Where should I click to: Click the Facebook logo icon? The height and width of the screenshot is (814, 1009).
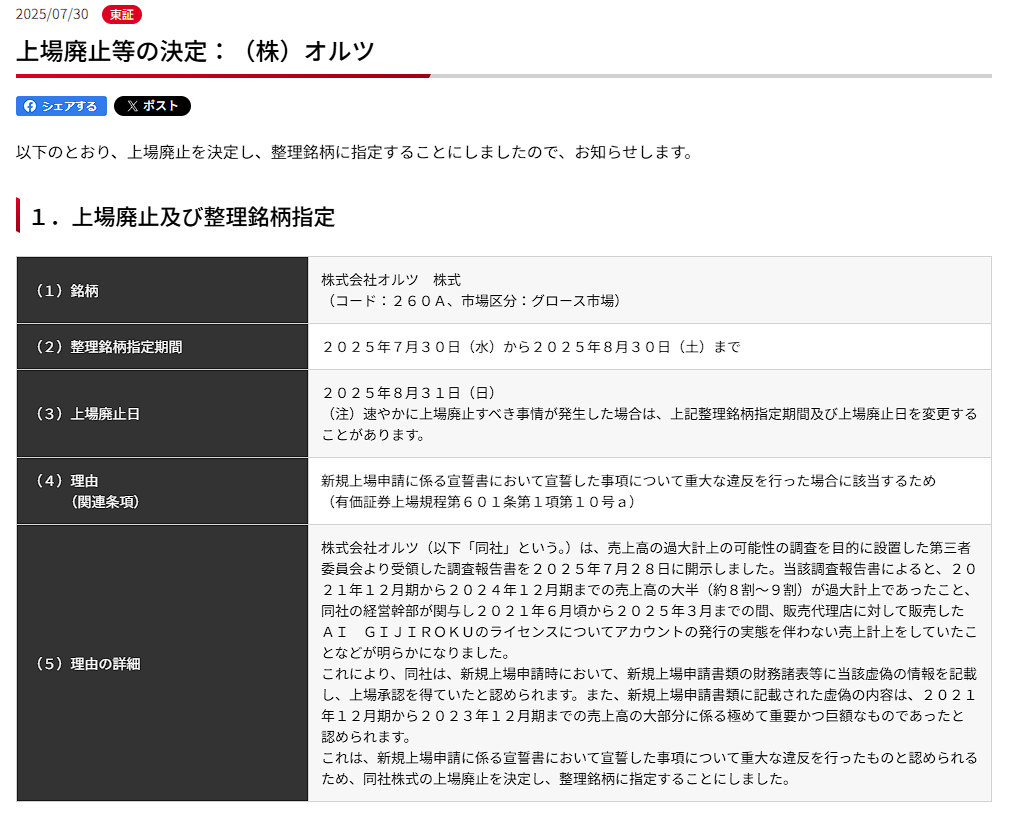click(30, 106)
